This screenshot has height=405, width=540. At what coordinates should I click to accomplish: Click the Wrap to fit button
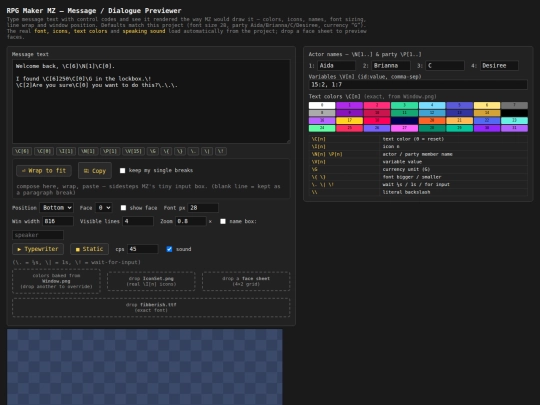coord(44,171)
